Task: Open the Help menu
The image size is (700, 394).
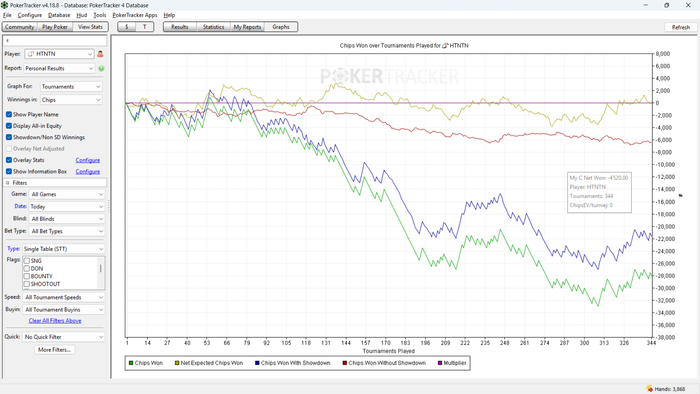Action: 169,15
